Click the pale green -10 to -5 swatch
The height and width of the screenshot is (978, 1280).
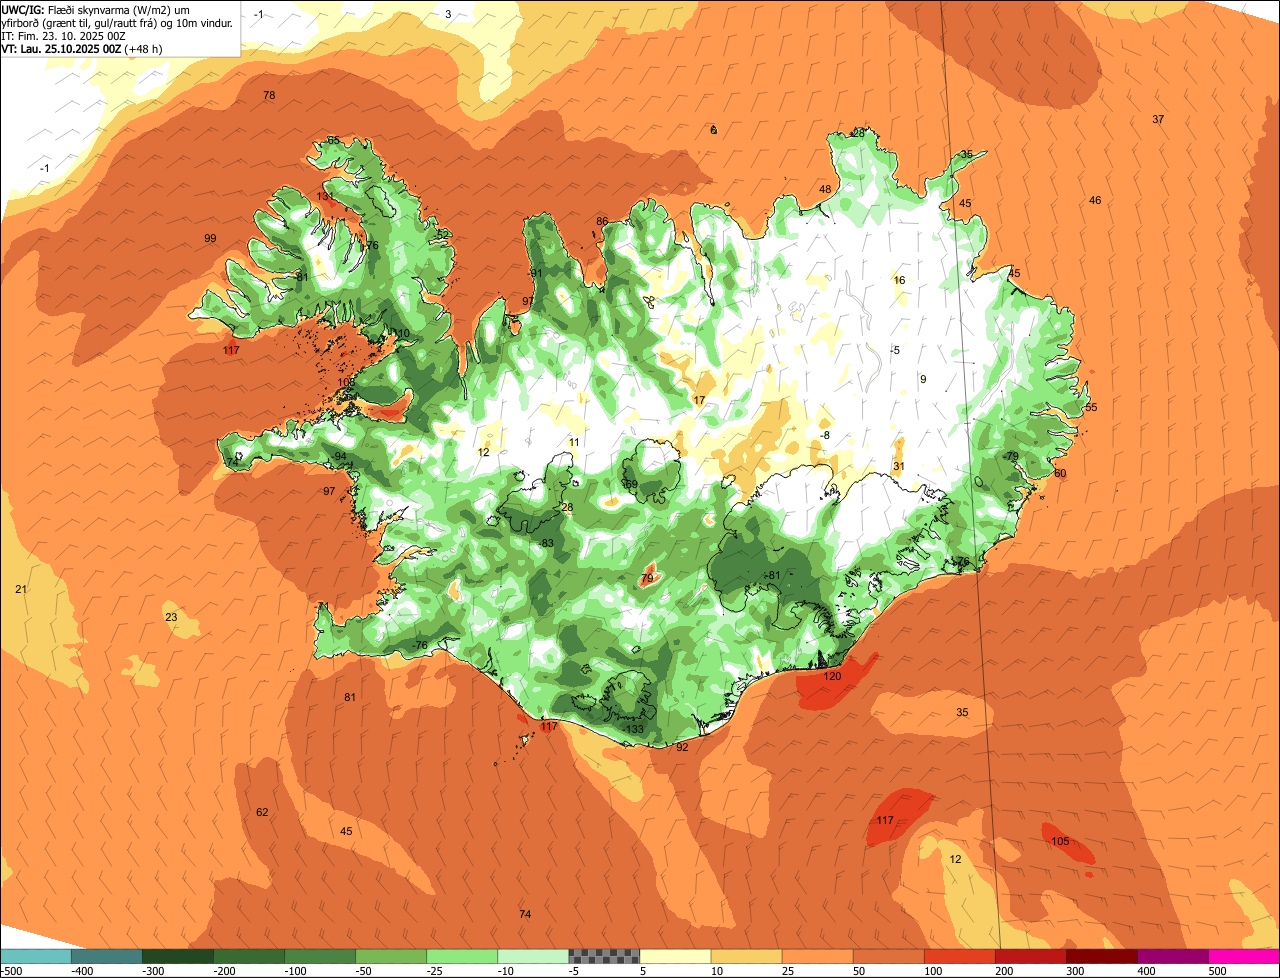point(533,956)
